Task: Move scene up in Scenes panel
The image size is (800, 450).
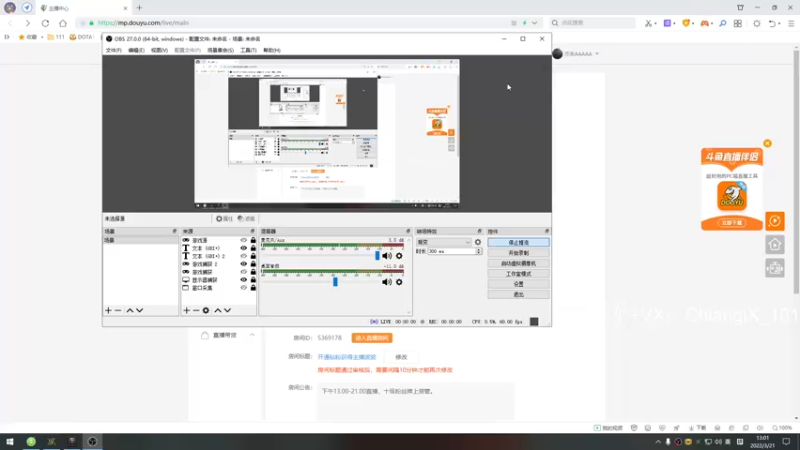Action: point(130,310)
